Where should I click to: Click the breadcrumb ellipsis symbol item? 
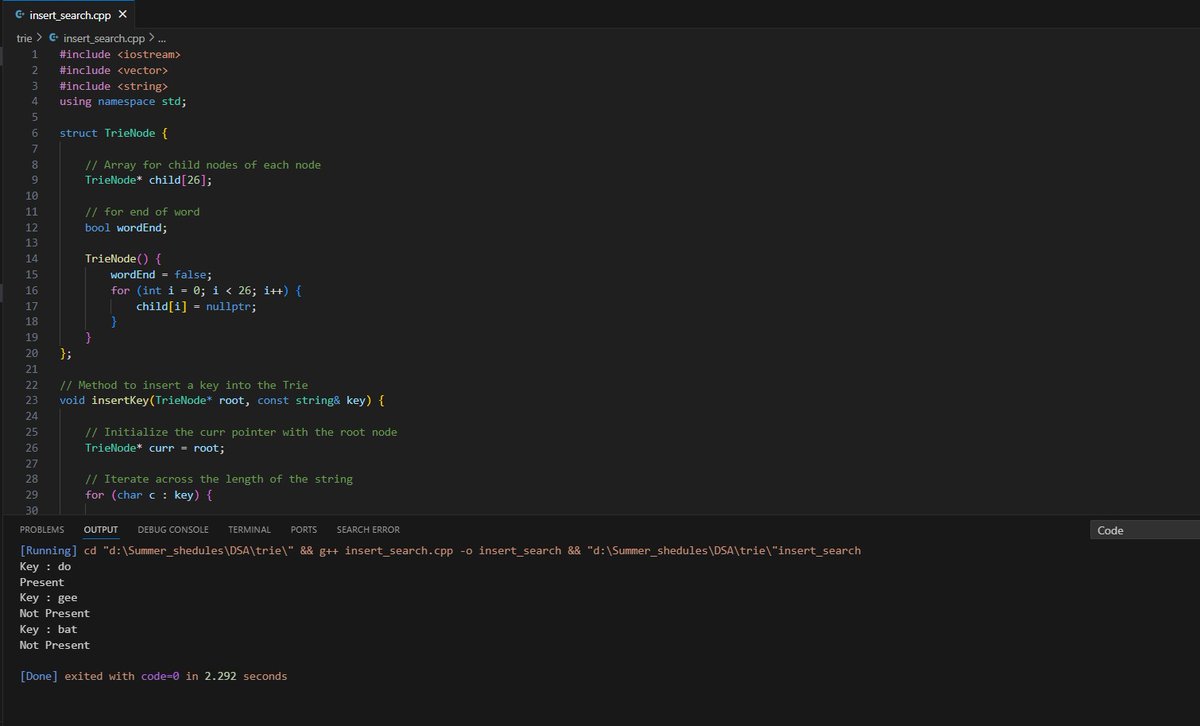161,38
